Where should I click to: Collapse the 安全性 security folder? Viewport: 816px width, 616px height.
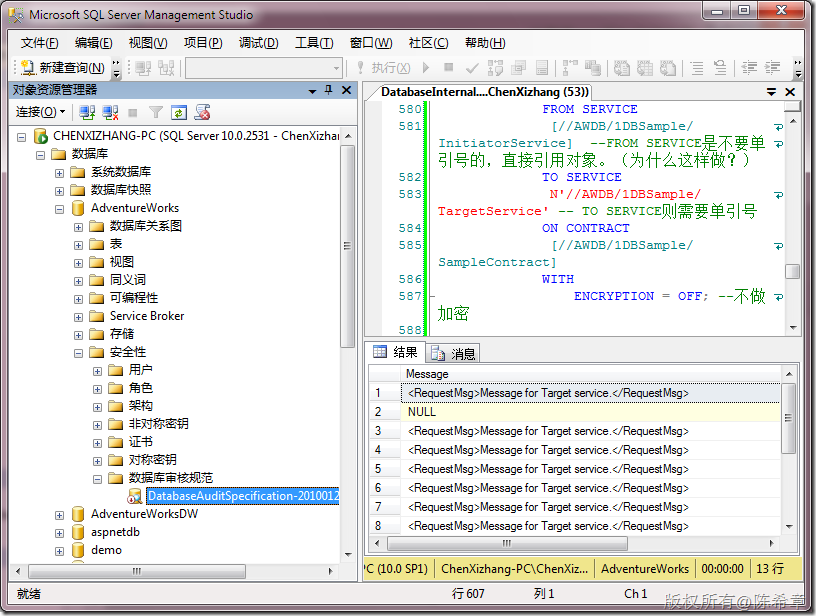[78, 354]
